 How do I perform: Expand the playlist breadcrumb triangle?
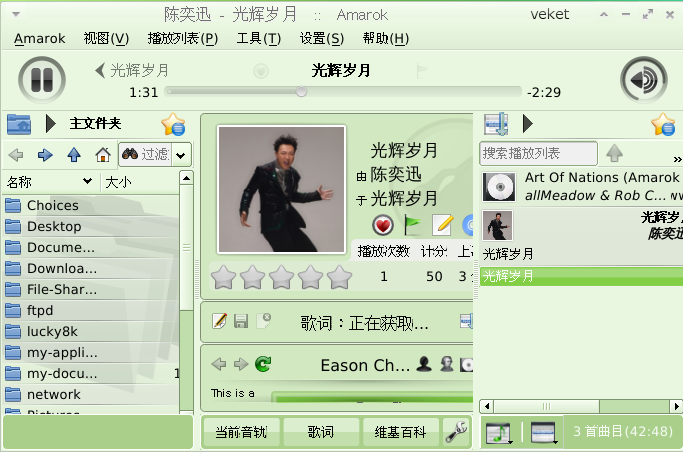(527, 124)
